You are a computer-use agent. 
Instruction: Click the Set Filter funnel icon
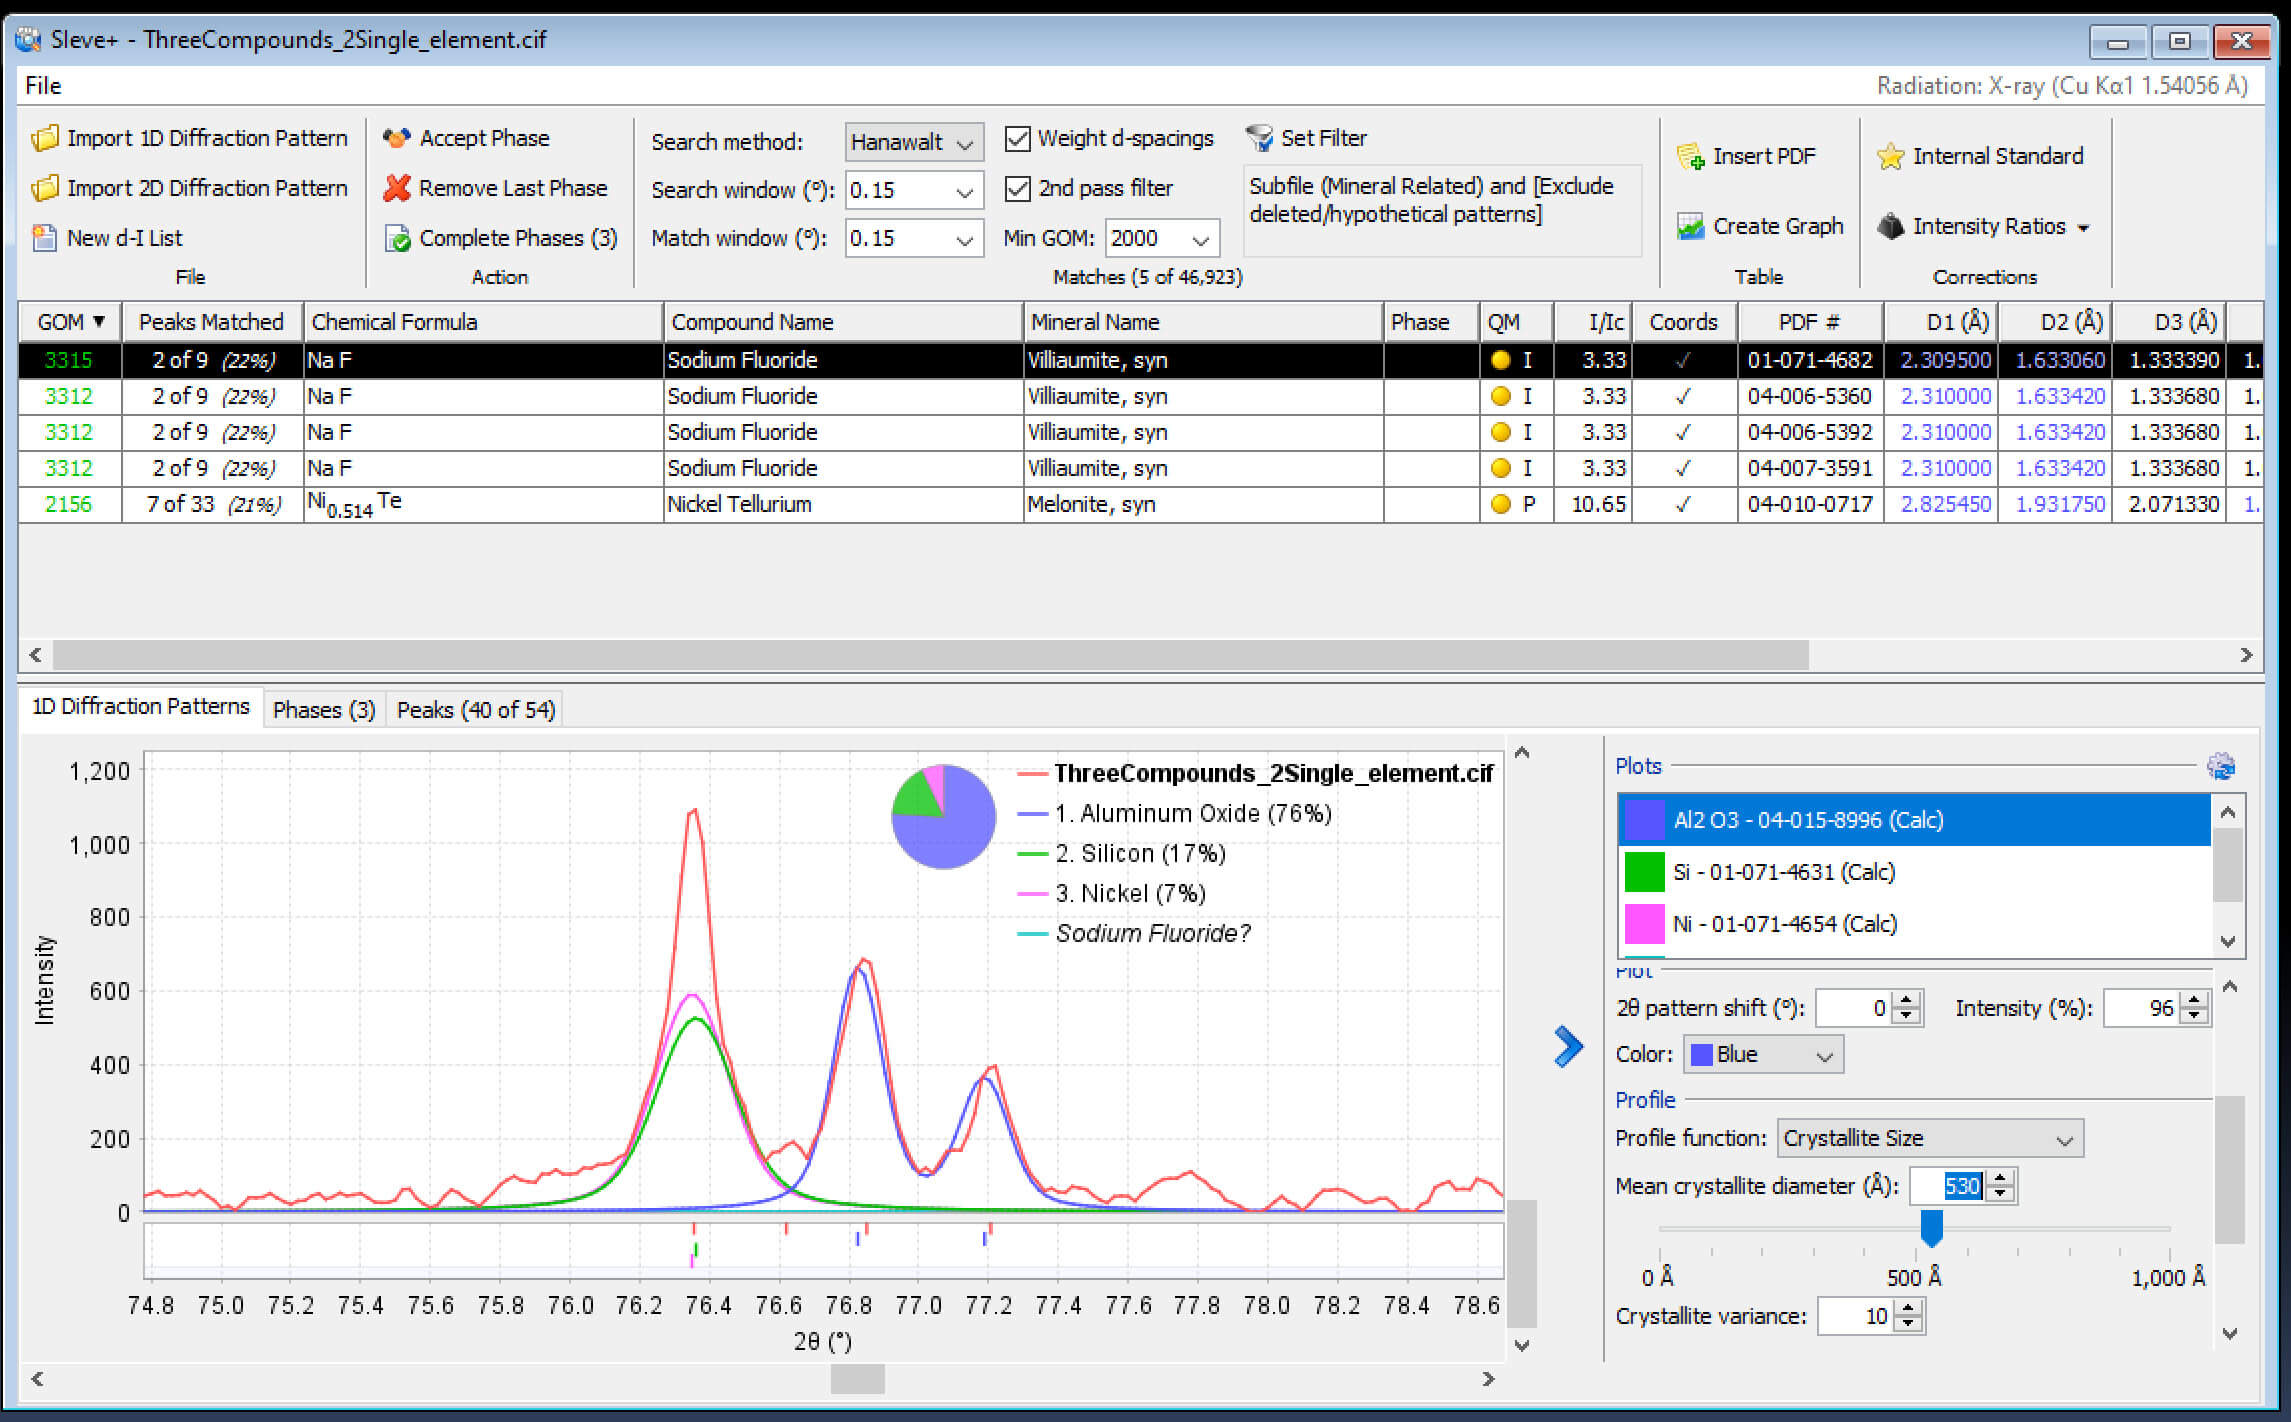tap(1259, 138)
